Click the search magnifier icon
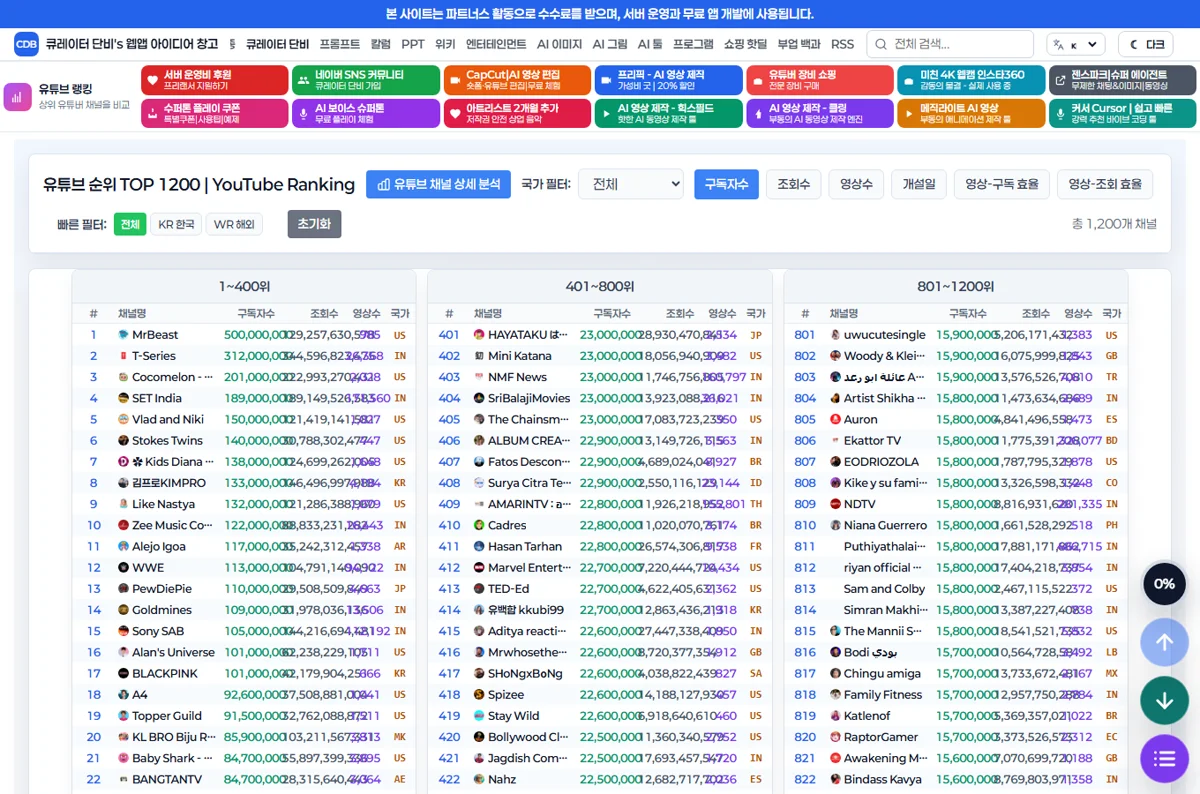Viewport: 1200px width, 794px height. (880, 44)
